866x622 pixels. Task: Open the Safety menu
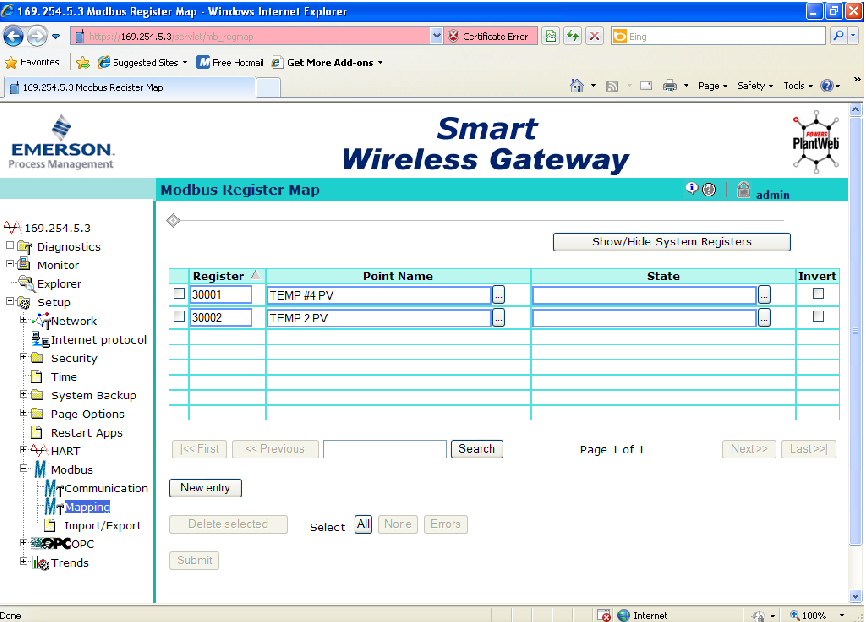point(755,86)
